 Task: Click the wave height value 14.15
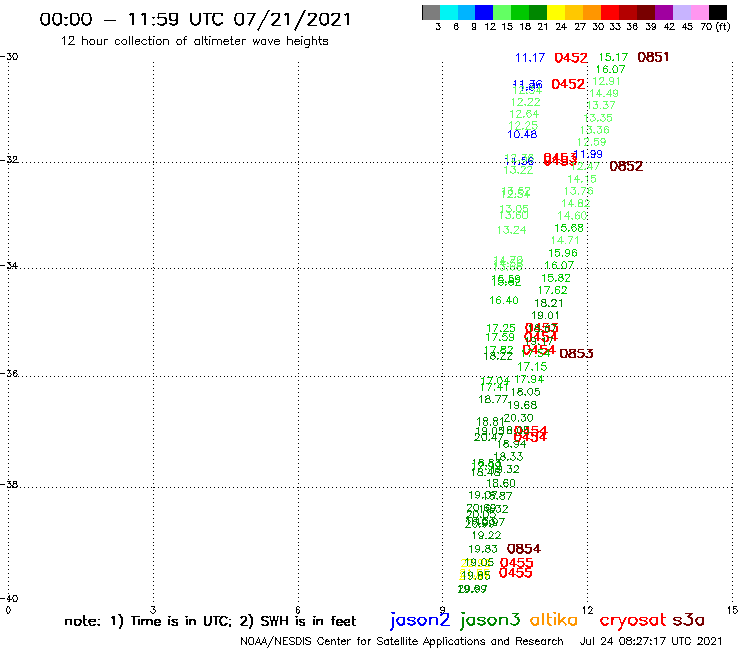(x=582, y=179)
